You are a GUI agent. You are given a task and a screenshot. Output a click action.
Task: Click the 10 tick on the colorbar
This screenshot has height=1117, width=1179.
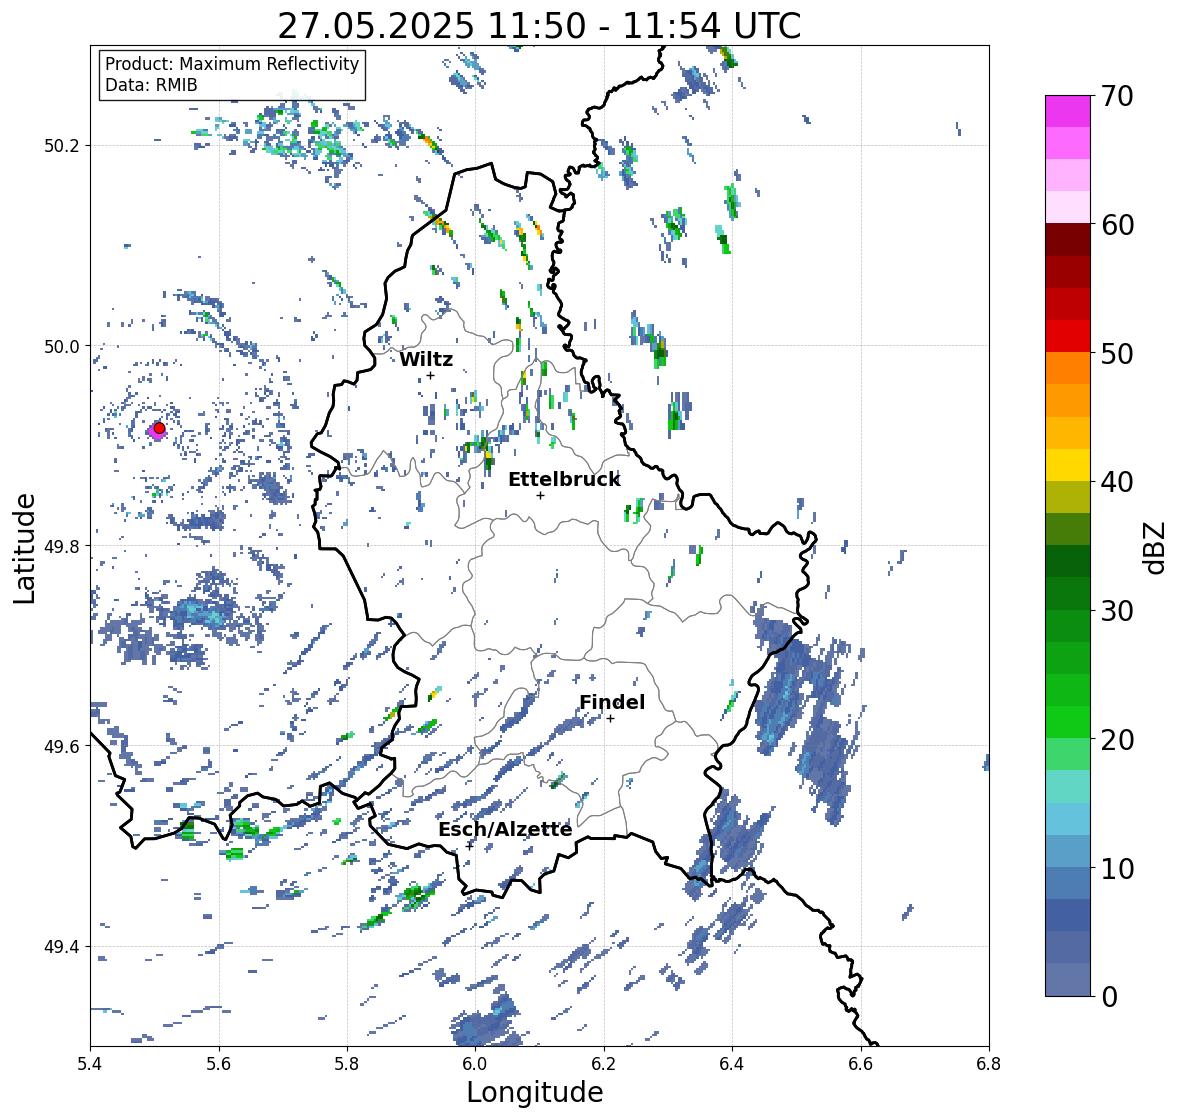[1117, 868]
